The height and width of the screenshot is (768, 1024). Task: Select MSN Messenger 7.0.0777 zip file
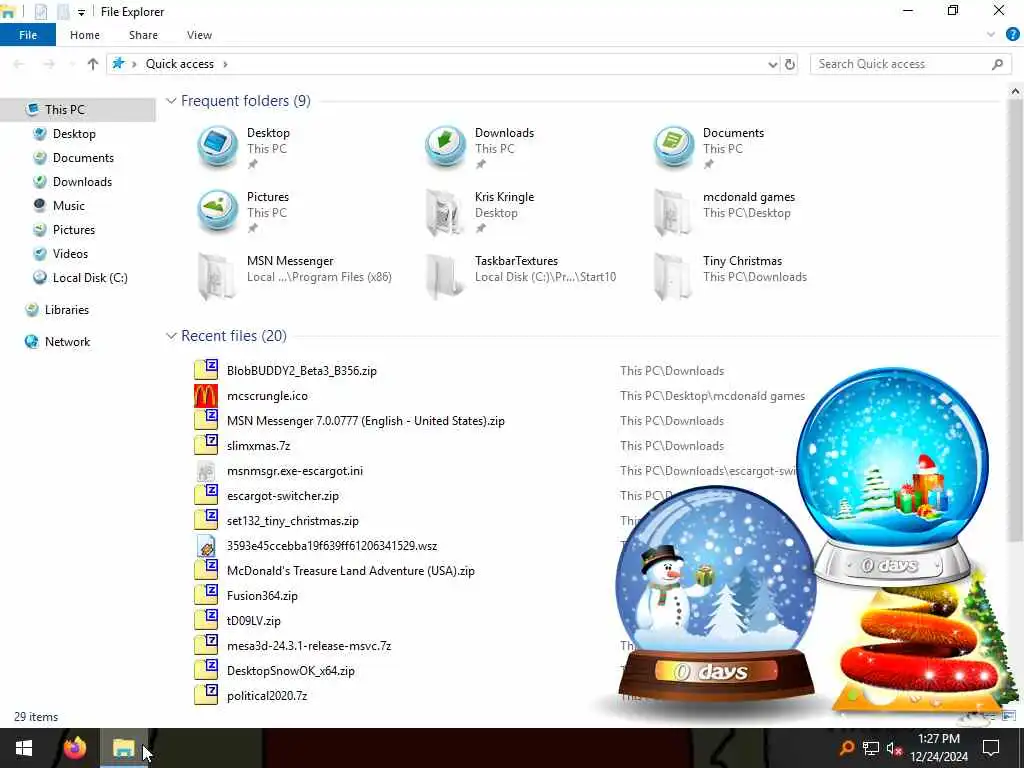click(366, 421)
